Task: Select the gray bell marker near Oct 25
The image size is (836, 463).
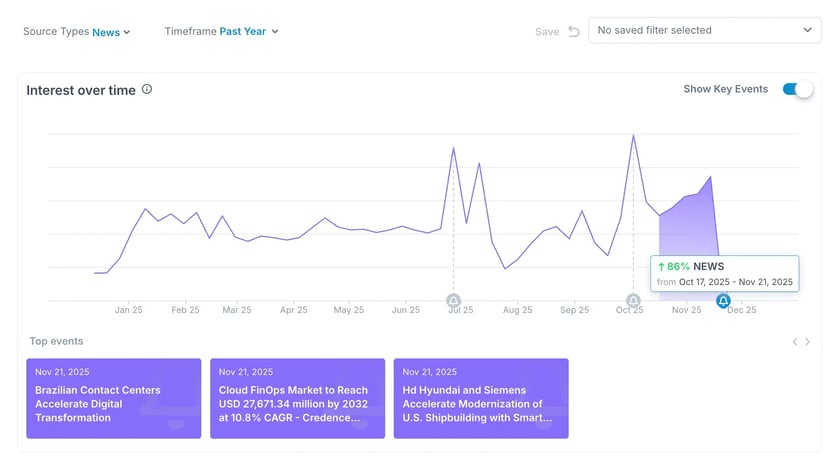Action: [x=633, y=300]
